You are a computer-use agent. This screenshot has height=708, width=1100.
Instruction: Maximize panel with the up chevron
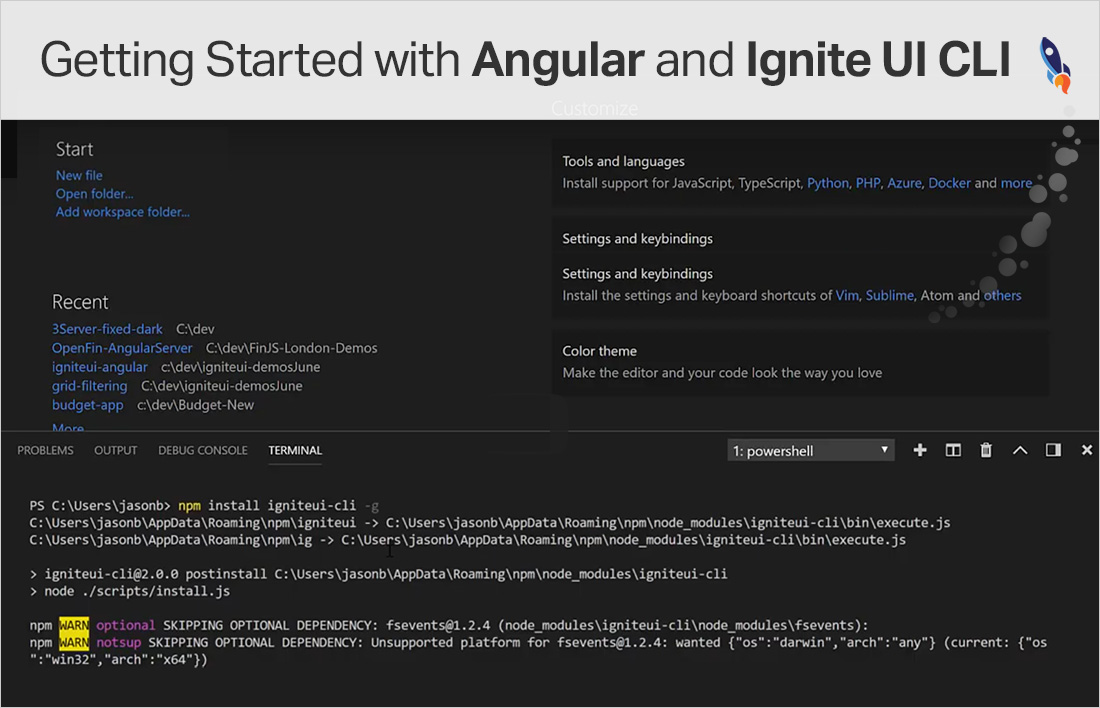(1020, 451)
